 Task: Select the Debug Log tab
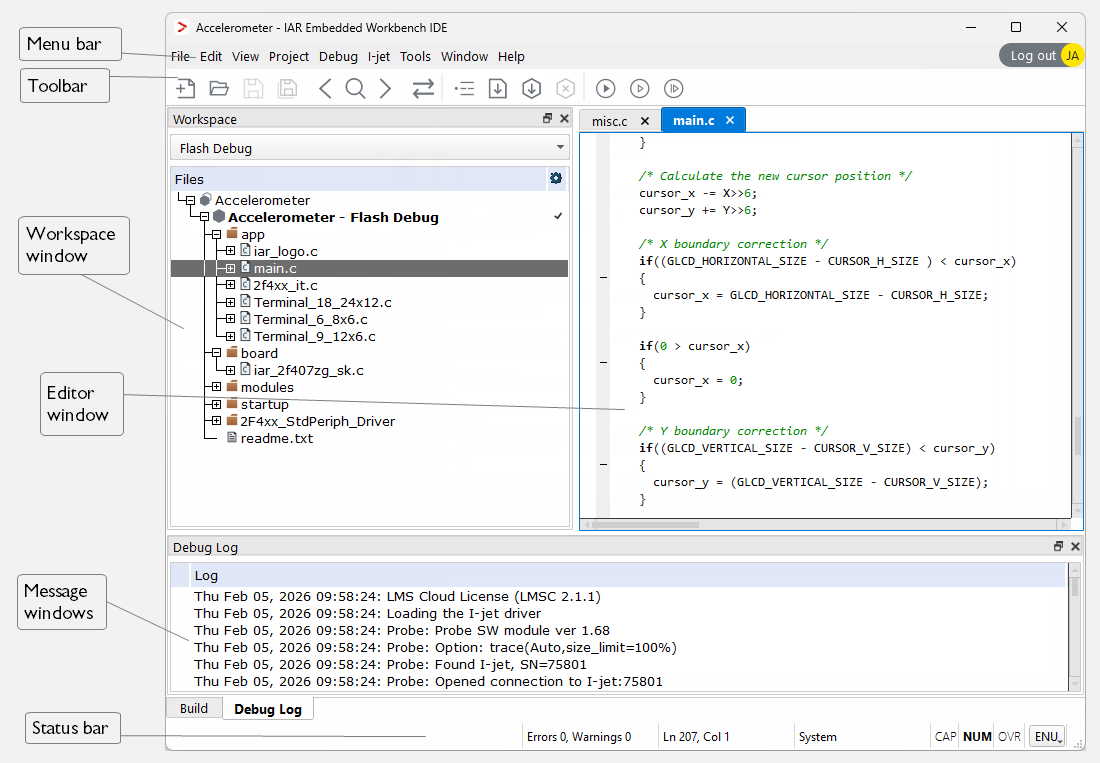(268, 709)
